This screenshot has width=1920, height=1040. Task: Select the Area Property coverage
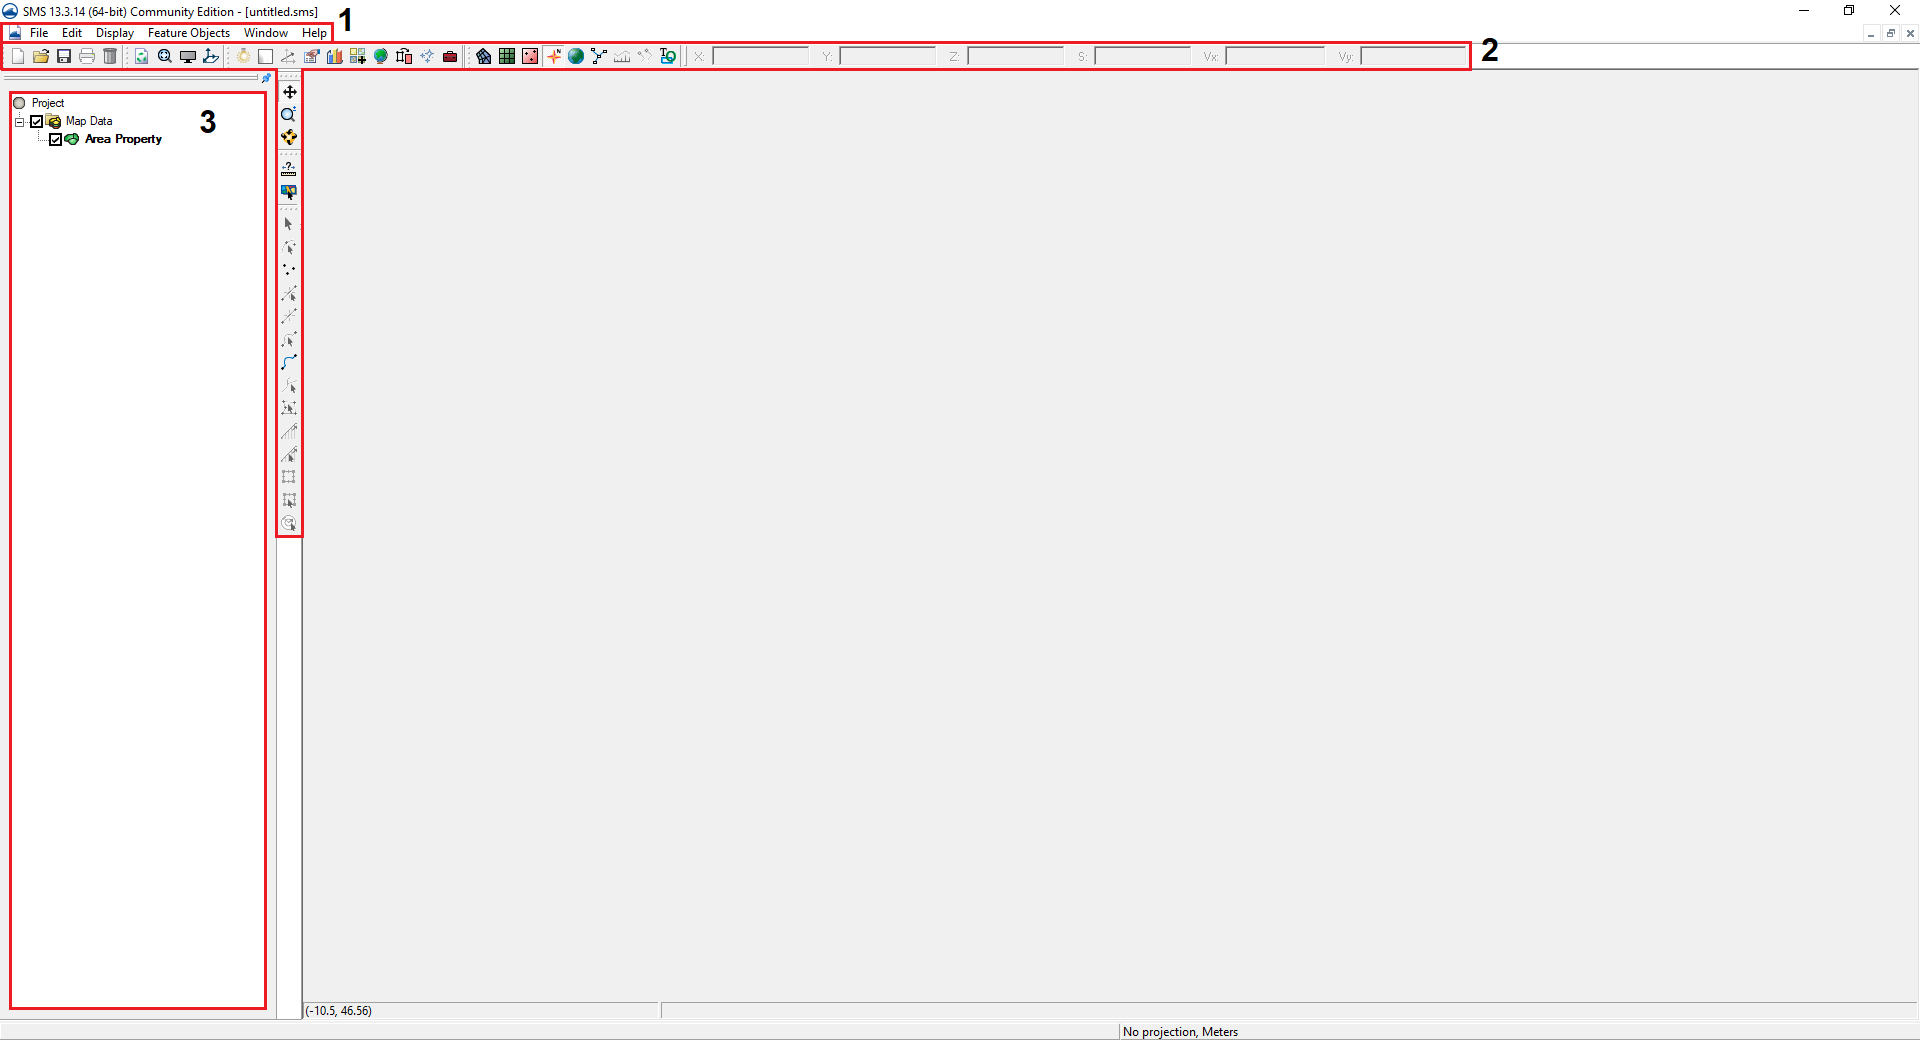tap(123, 139)
